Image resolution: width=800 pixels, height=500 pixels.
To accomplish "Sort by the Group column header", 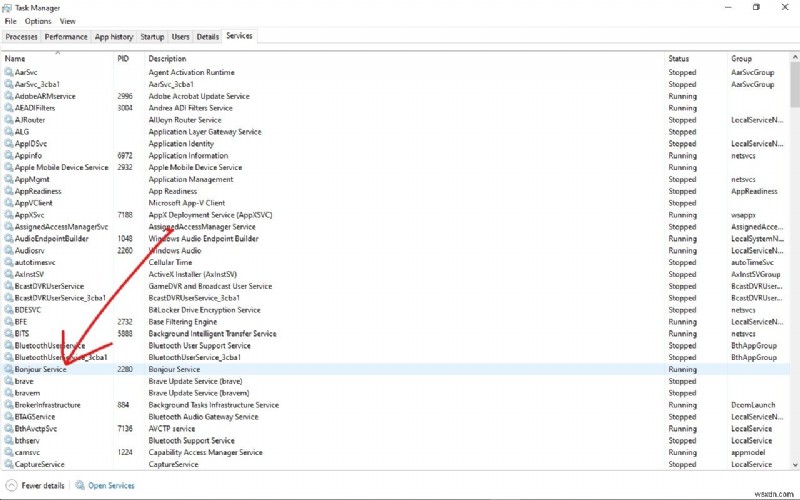I will (758, 59).
